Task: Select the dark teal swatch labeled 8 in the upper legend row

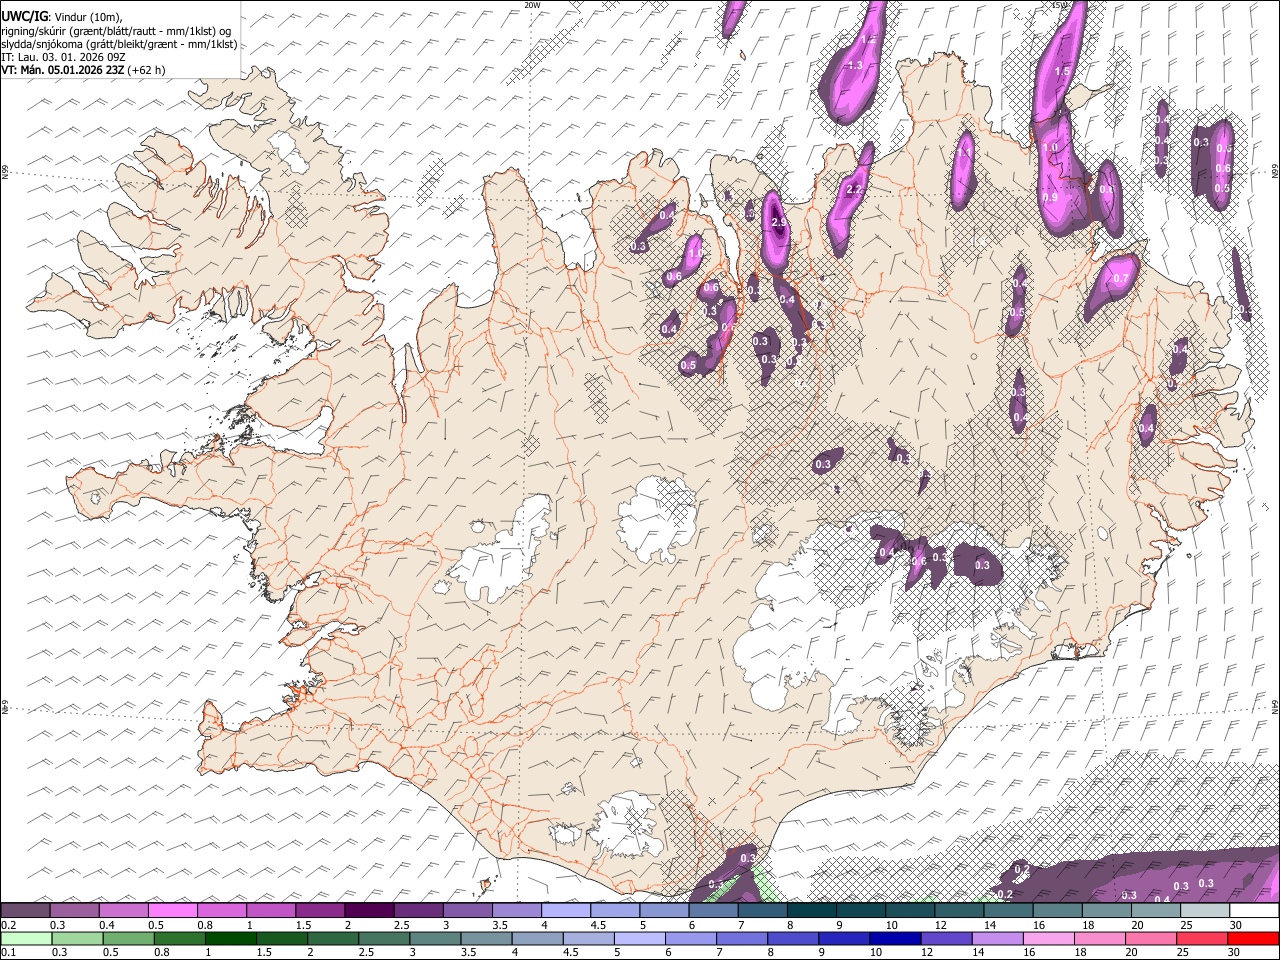Action: coord(811,911)
